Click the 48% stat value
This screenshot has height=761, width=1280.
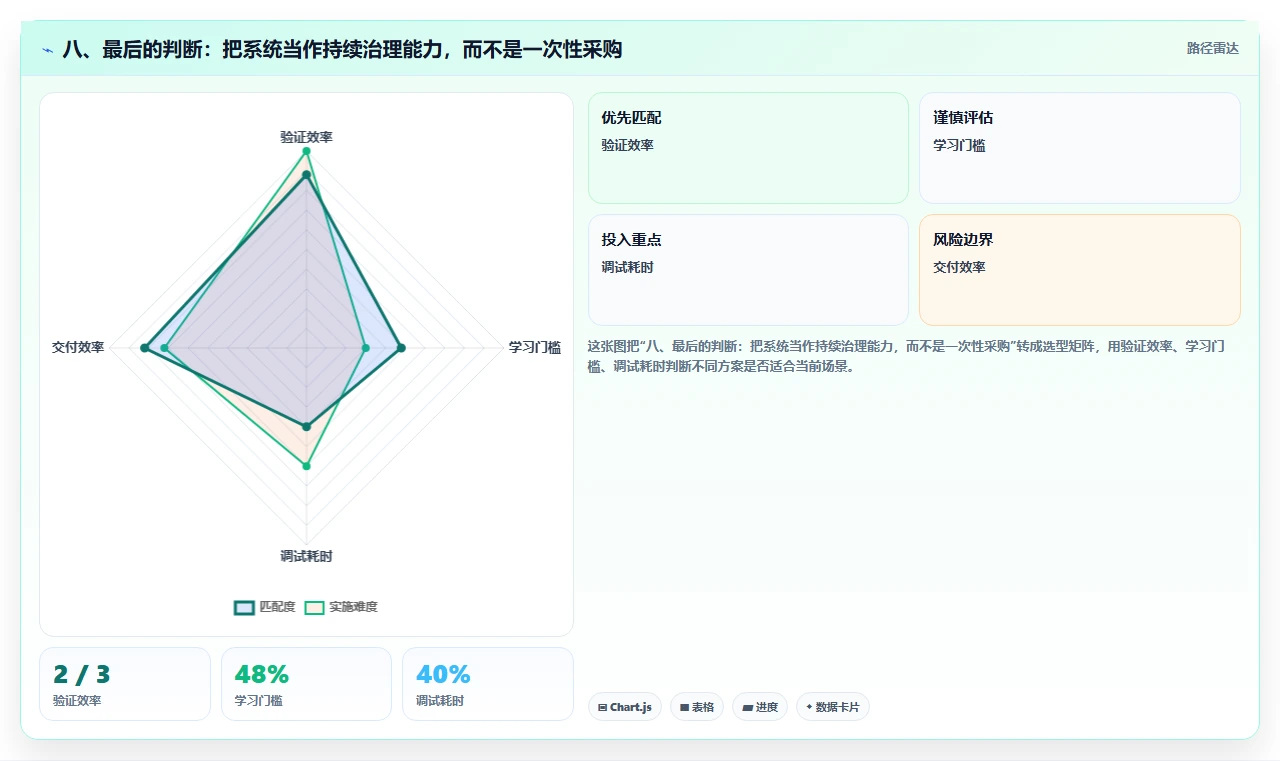pos(262,675)
